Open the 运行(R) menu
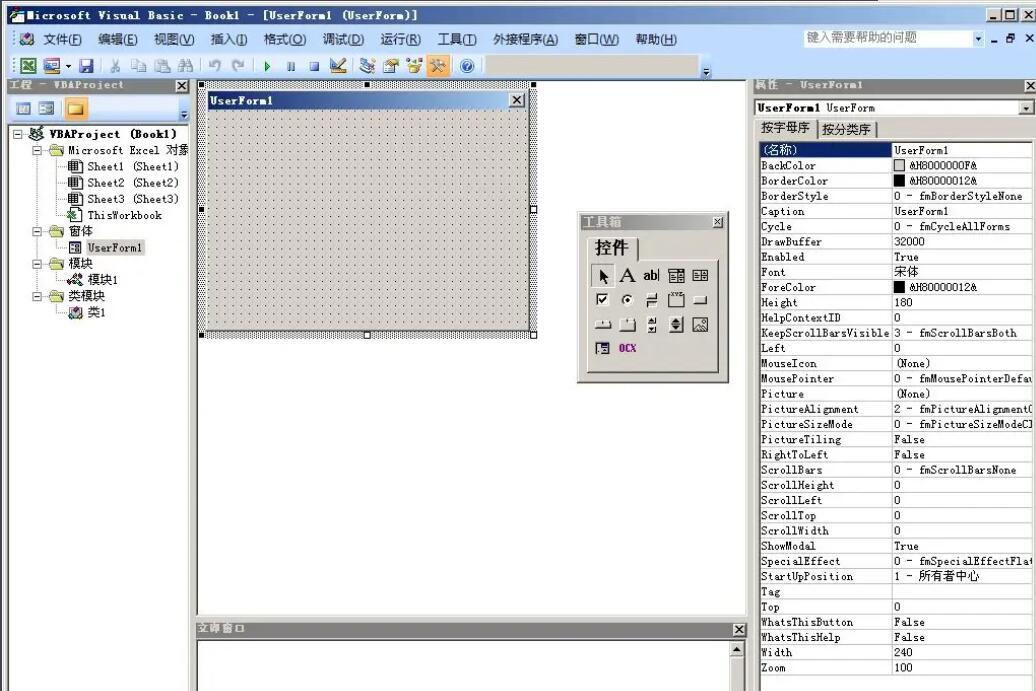The image size is (1036, 691). (x=400, y=40)
